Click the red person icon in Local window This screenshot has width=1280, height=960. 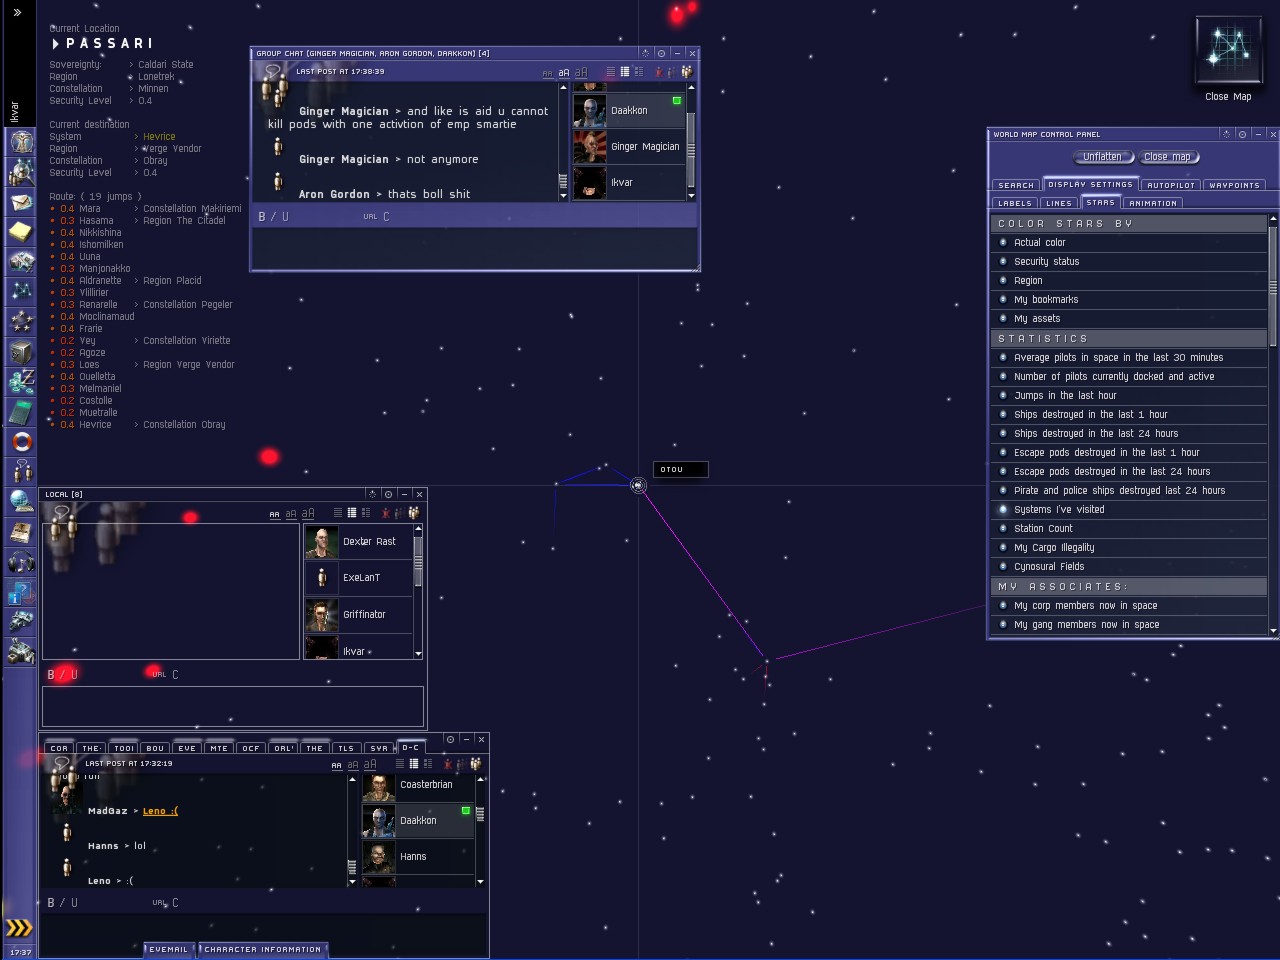coord(385,513)
